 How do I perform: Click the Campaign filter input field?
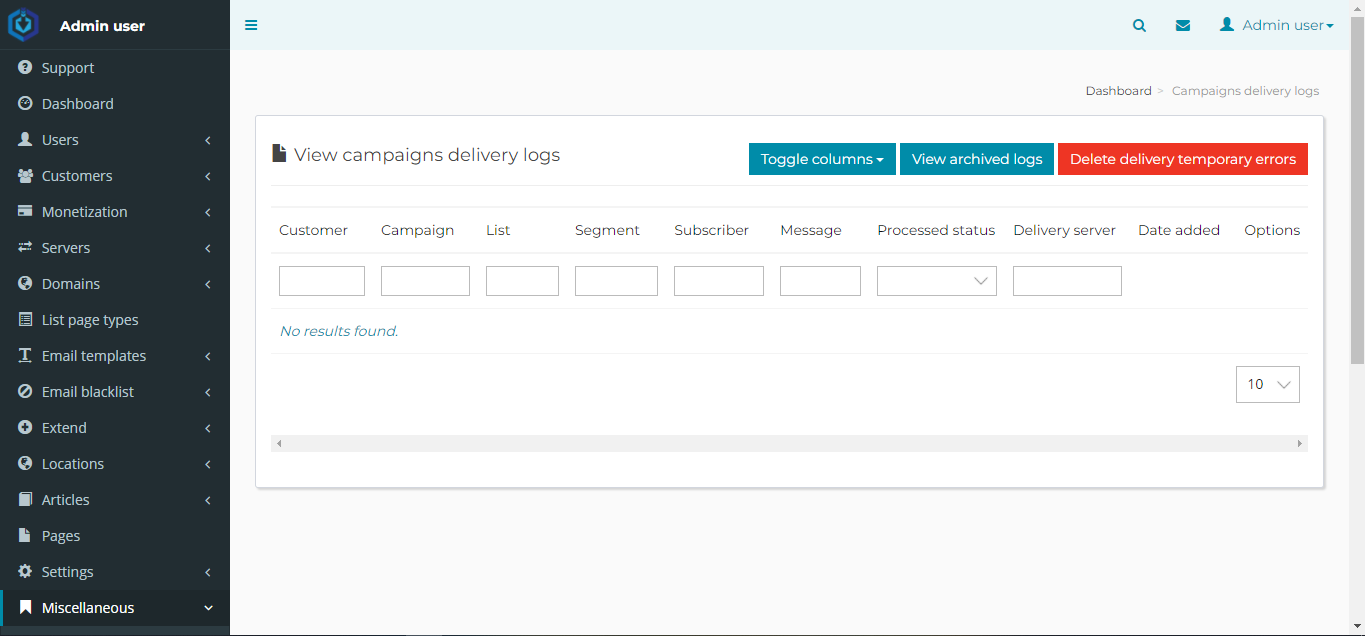tap(425, 280)
